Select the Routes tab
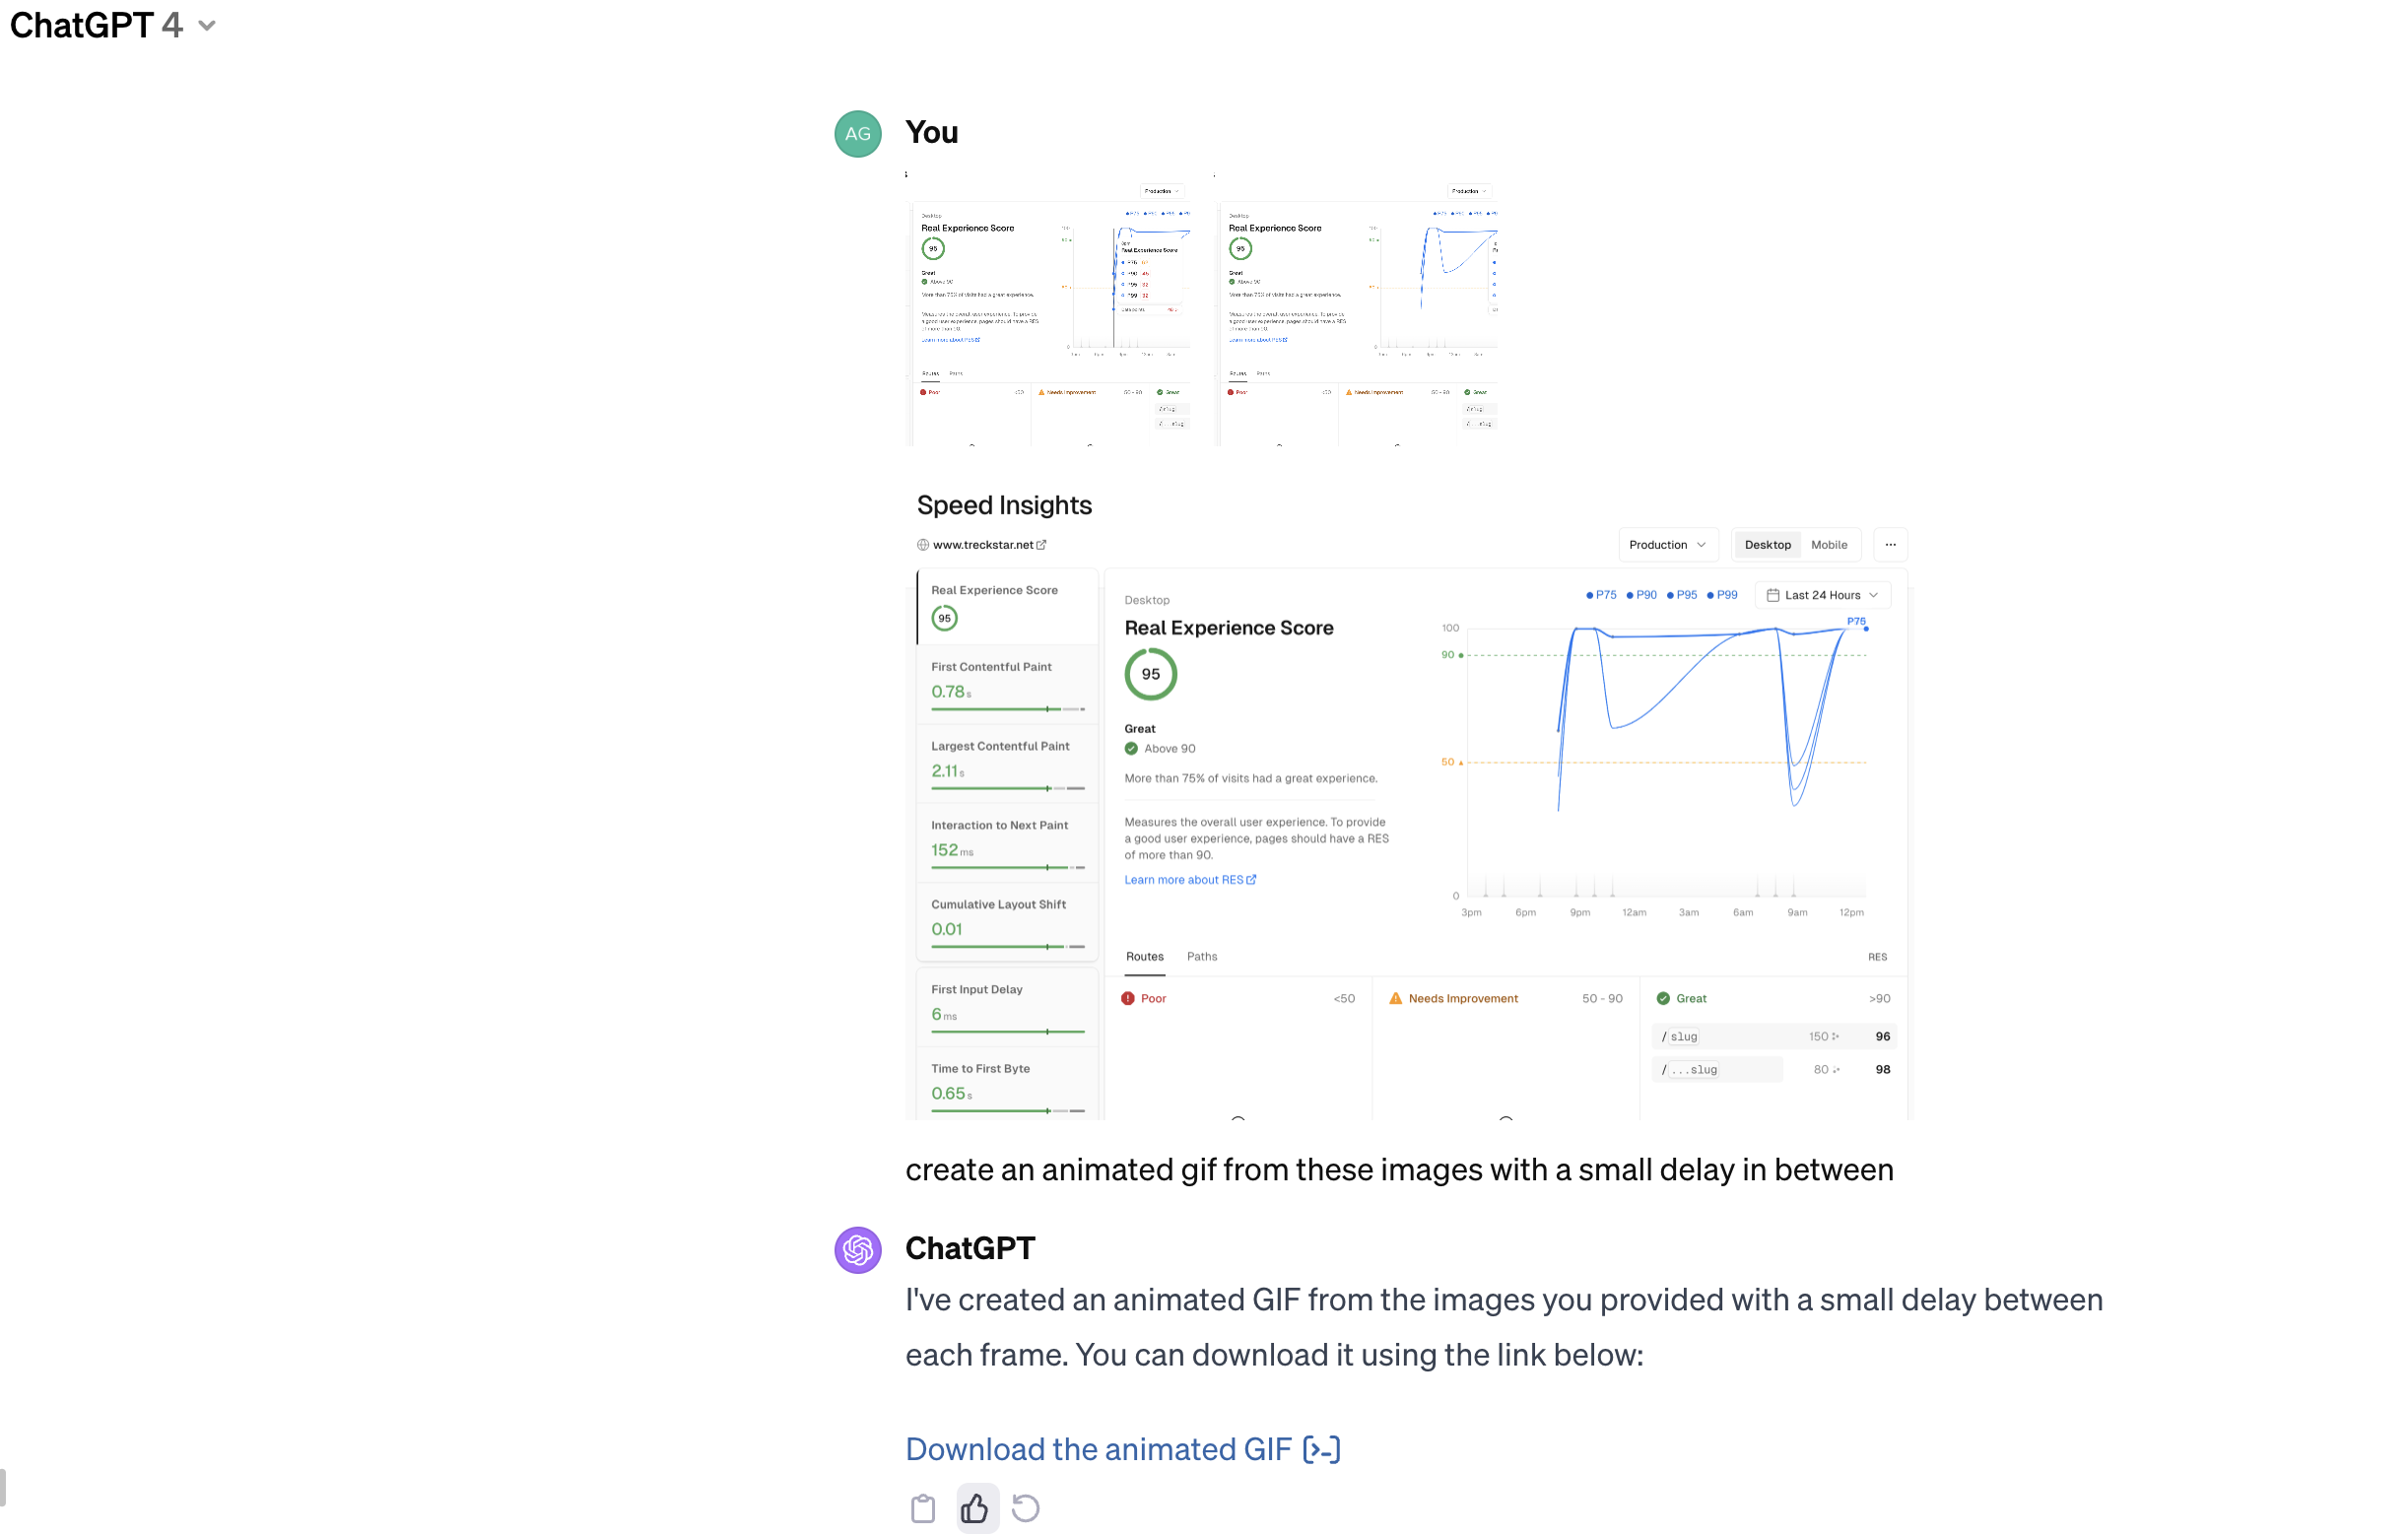2408x1535 pixels. tap(1144, 957)
